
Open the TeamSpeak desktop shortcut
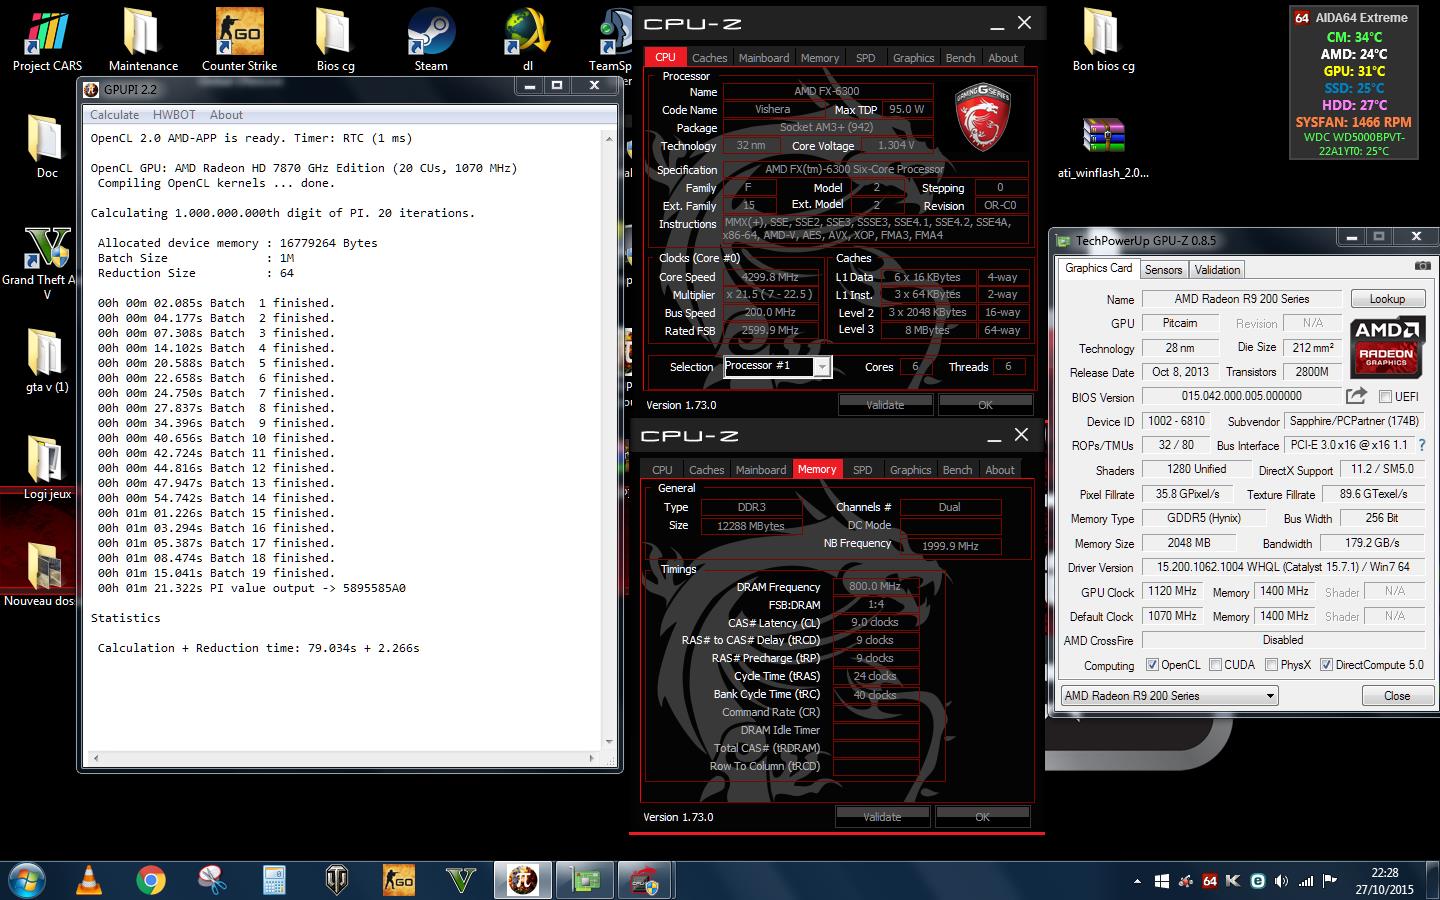610,40
